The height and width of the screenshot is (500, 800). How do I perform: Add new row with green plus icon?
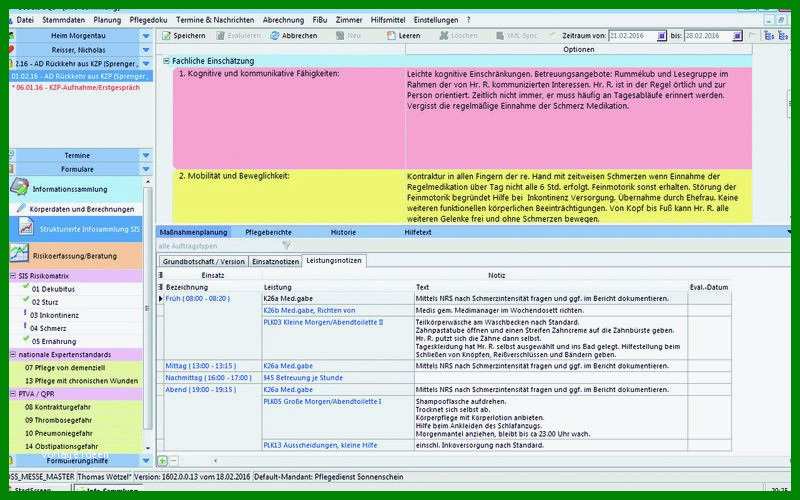point(162,461)
